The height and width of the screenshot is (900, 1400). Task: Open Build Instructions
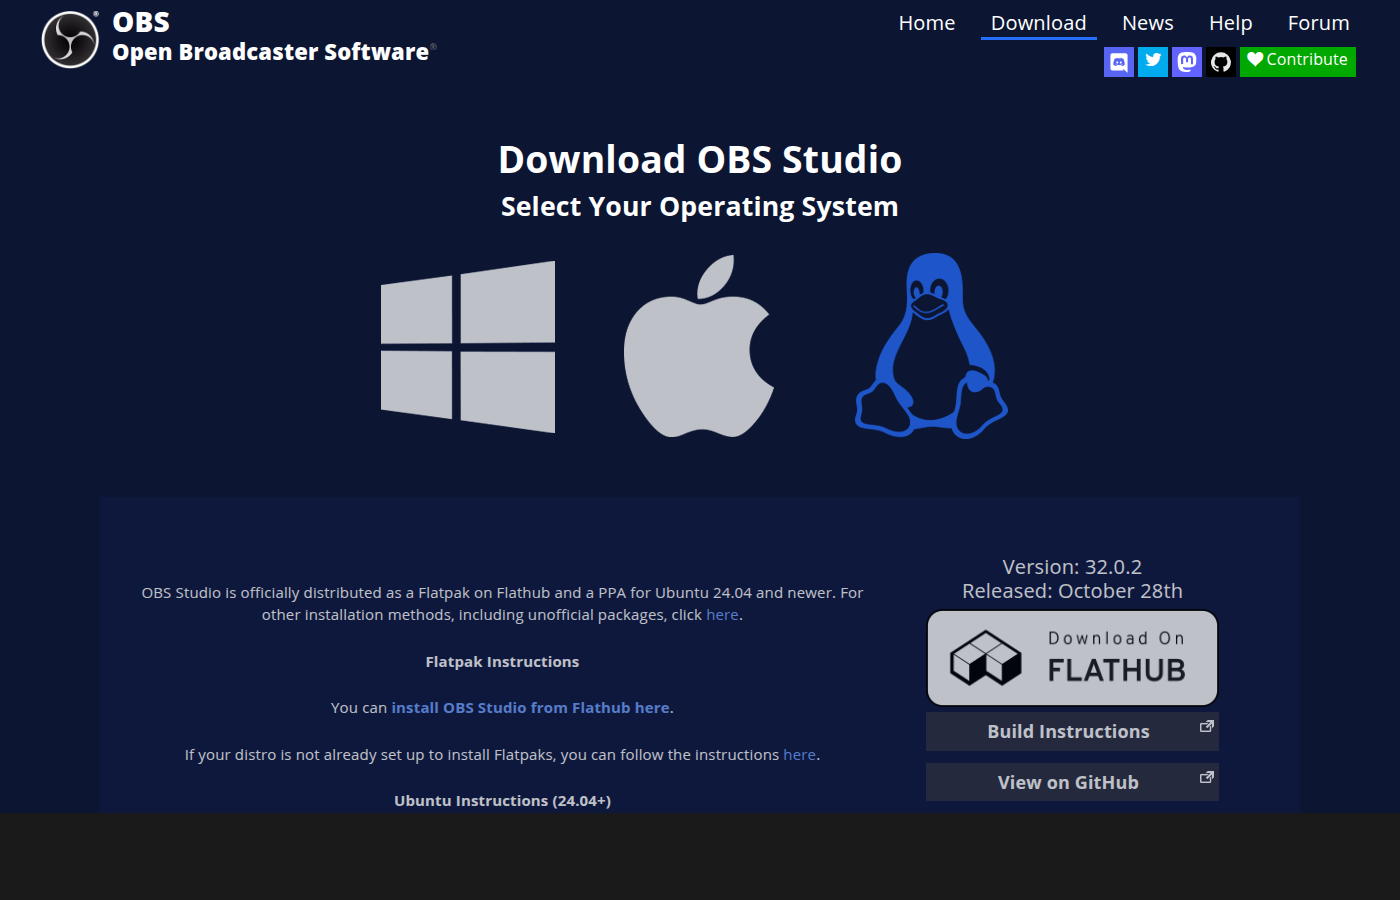point(1072,732)
